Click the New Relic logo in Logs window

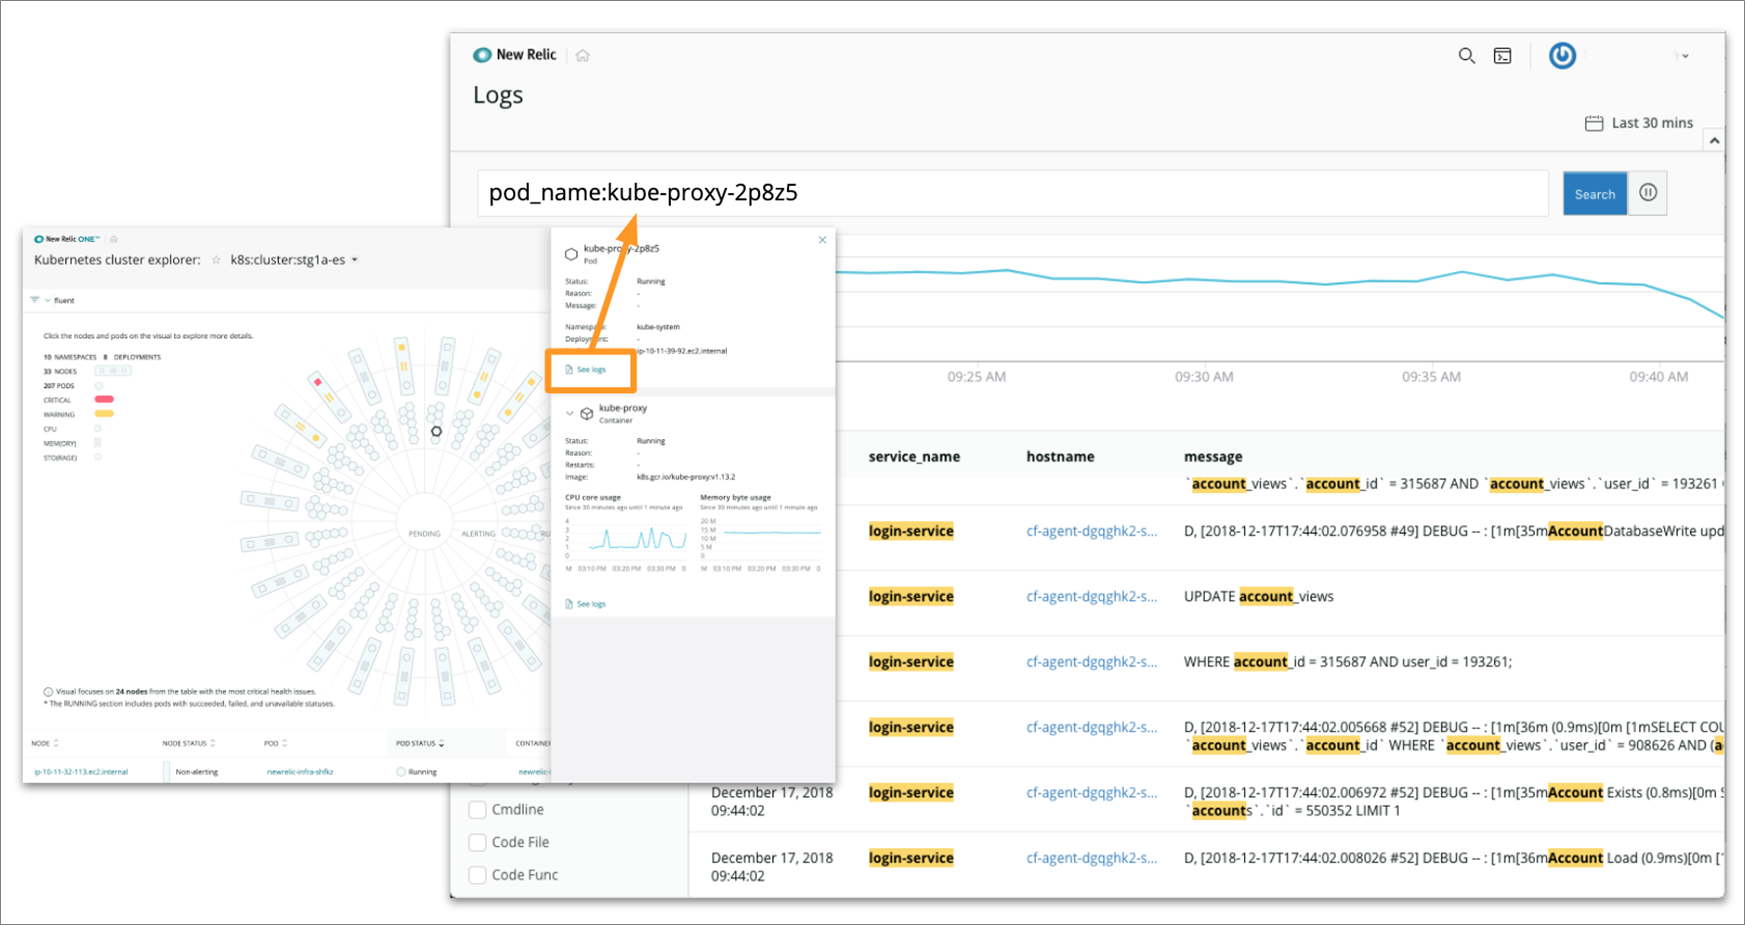514,55
